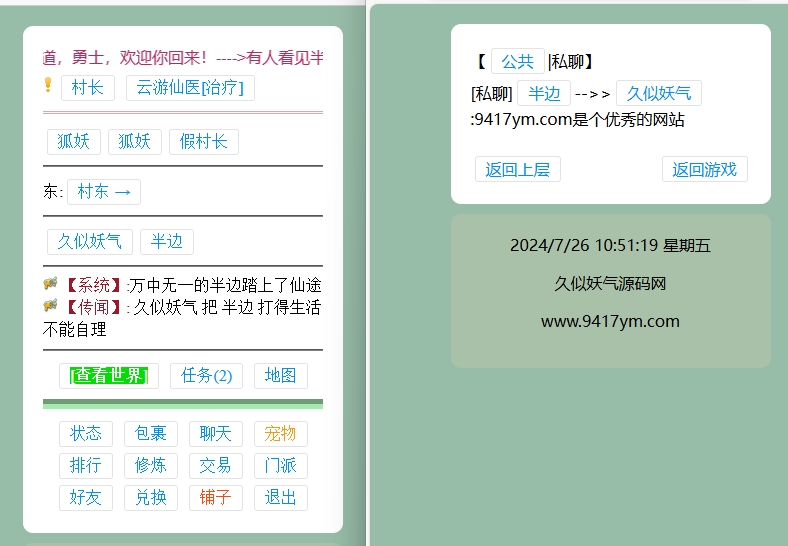This screenshot has height=546, width=788.
Task: Attack the first 狐妖 monster
Action: [74, 142]
